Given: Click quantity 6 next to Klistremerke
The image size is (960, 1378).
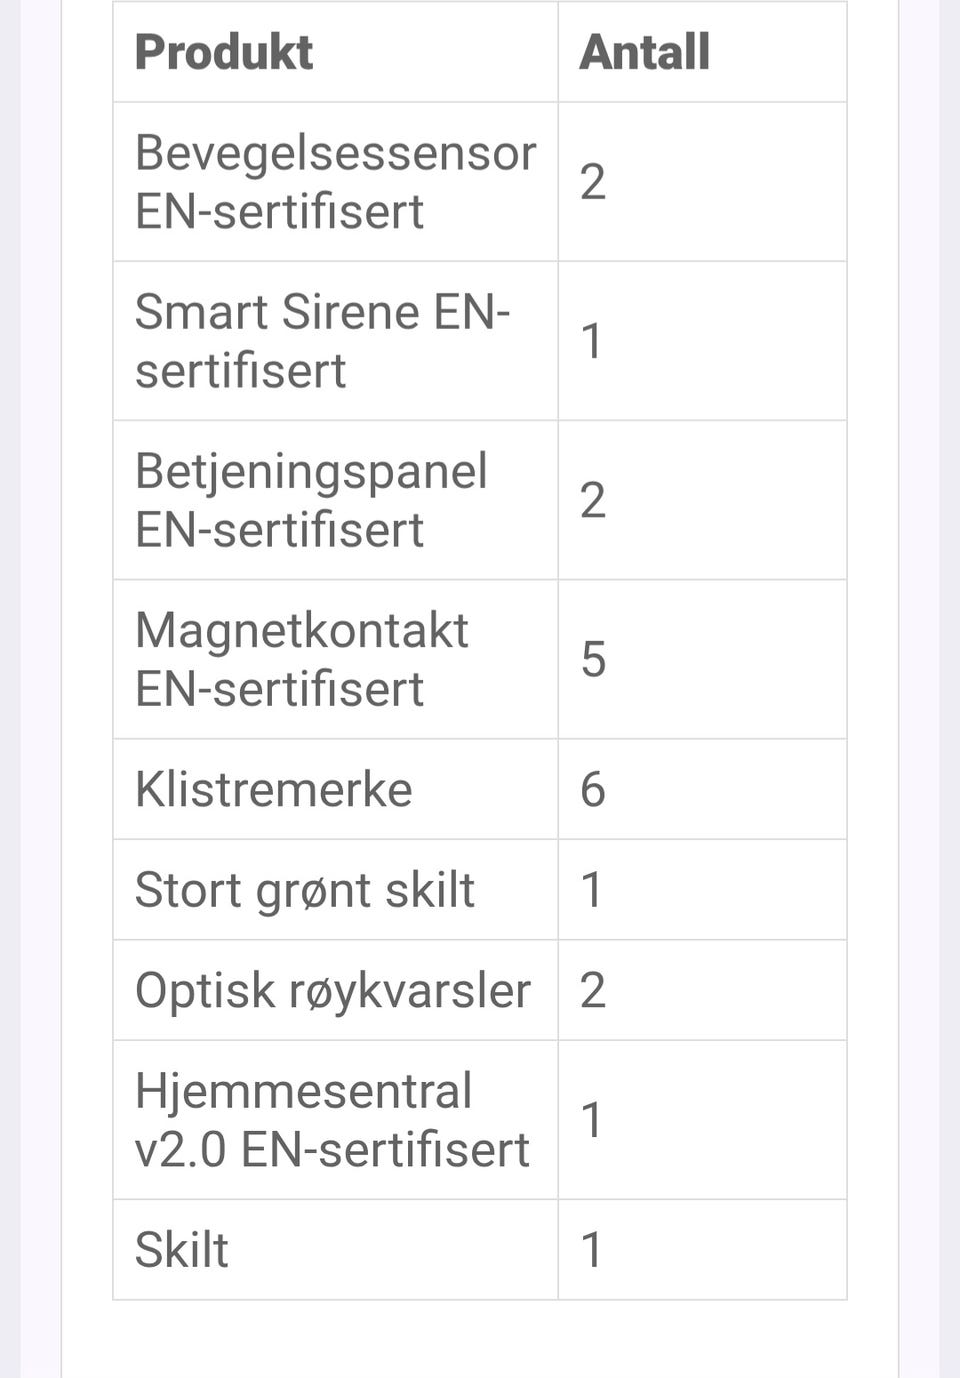Looking at the screenshot, I should tap(593, 789).
